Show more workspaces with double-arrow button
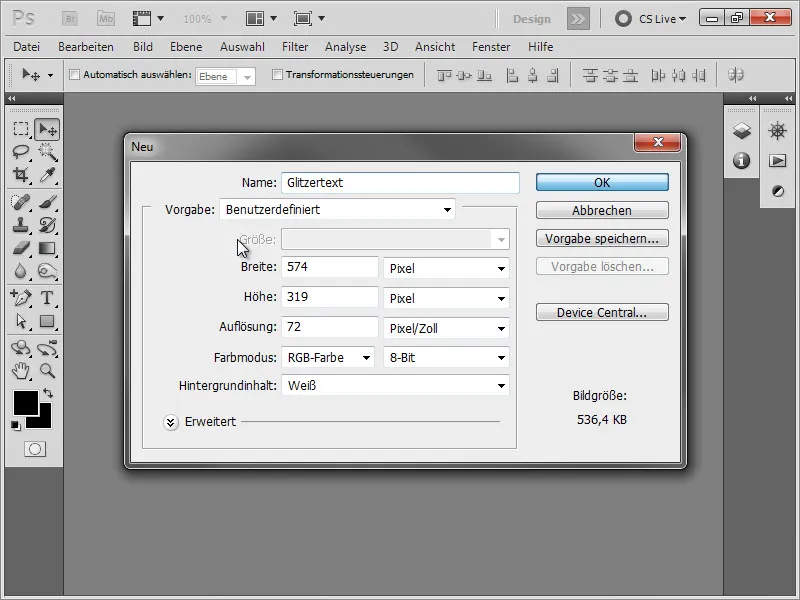The image size is (800, 600). [x=578, y=19]
